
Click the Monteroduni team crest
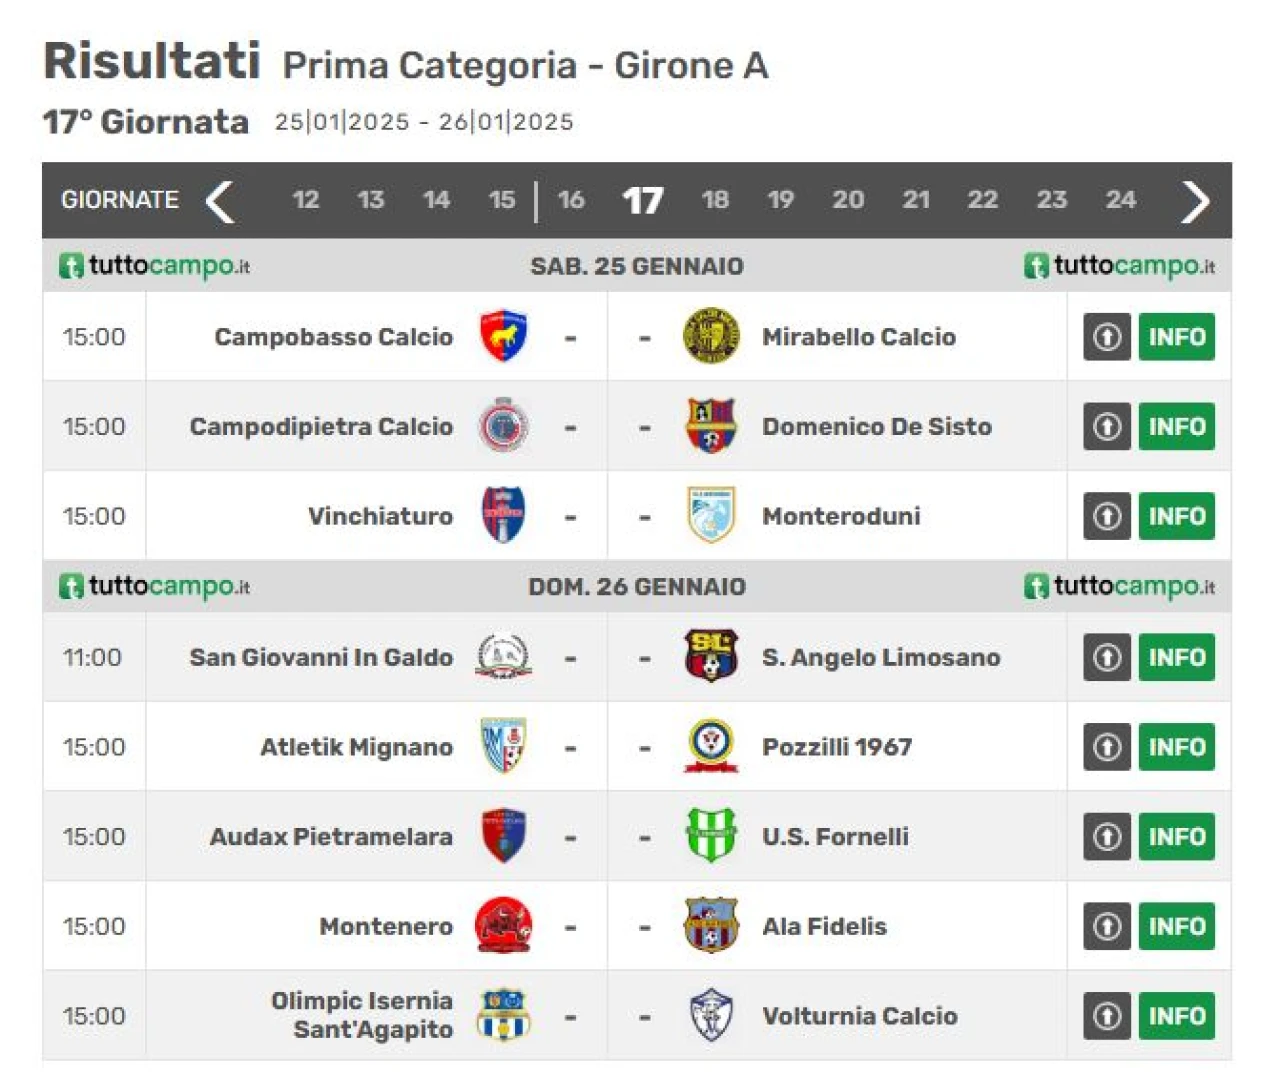pyautogui.click(x=710, y=515)
